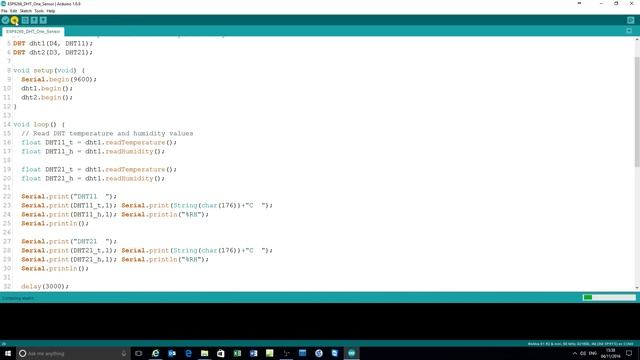Click the '// Read DHT temperature and humidity values' comment
The width and height of the screenshot is (640, 360).
click(x=107, y=133)
